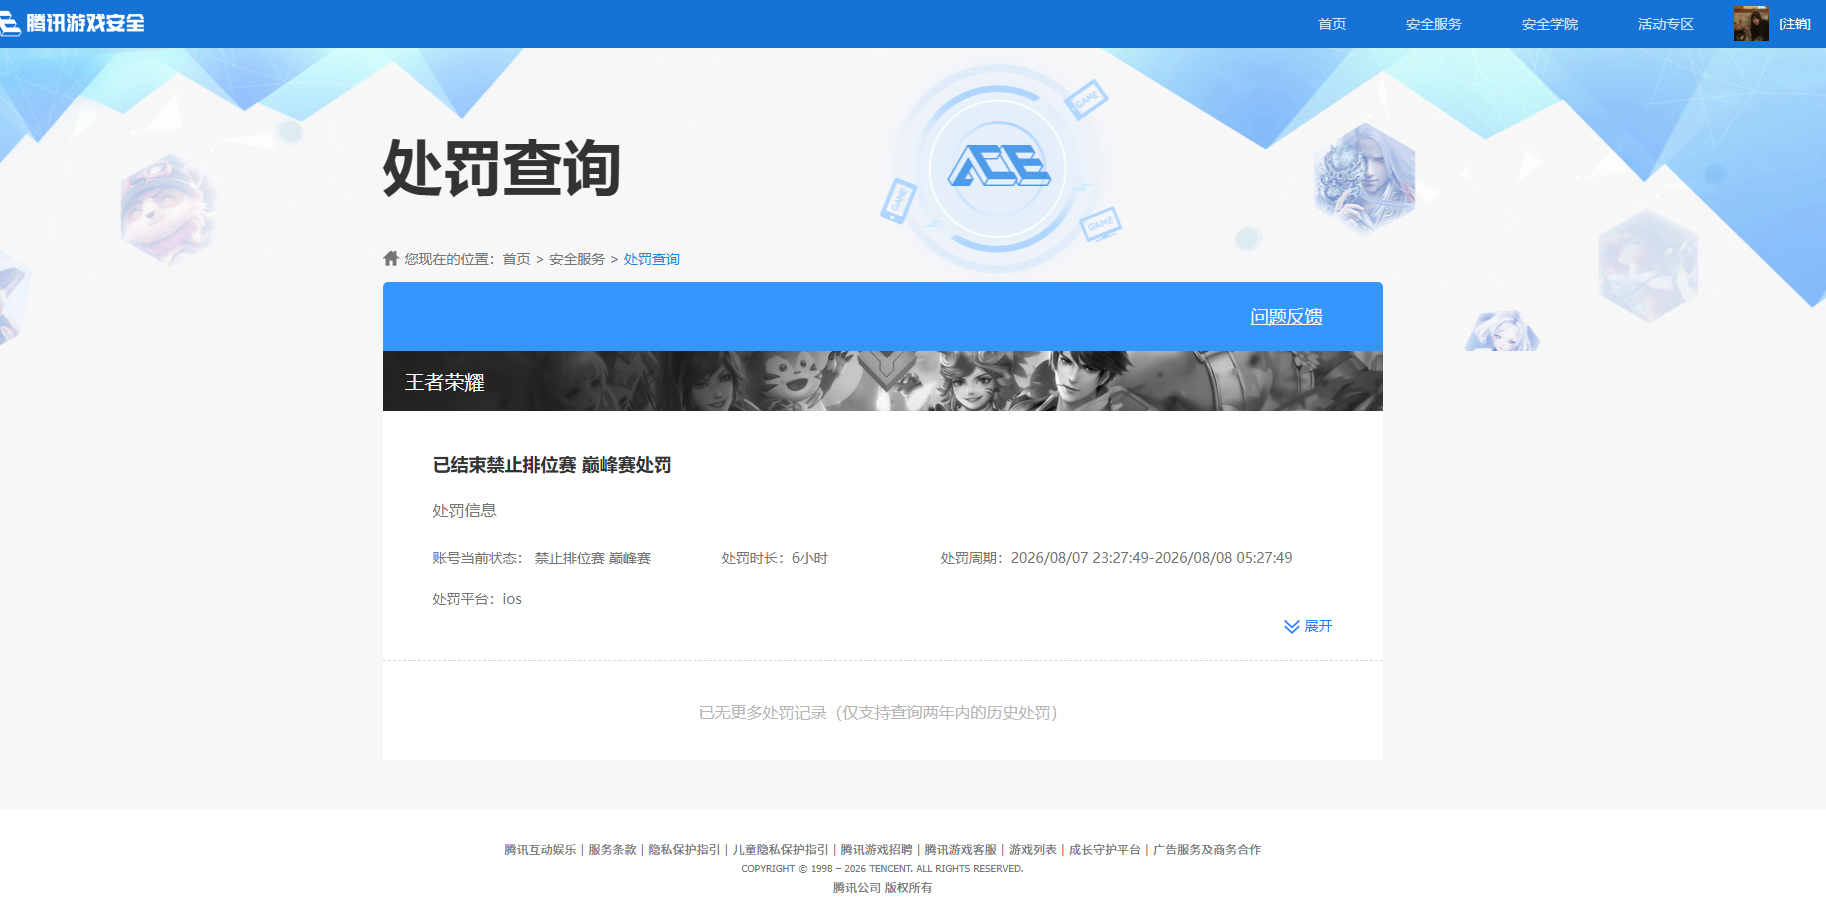Click the Tencent Game Security logo
Viewport: 1826px width, 910px height.
point(72,23)
